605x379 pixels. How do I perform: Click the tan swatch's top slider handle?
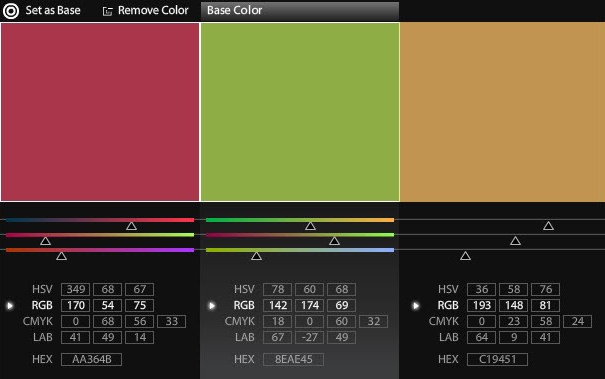tap(548, 226)
